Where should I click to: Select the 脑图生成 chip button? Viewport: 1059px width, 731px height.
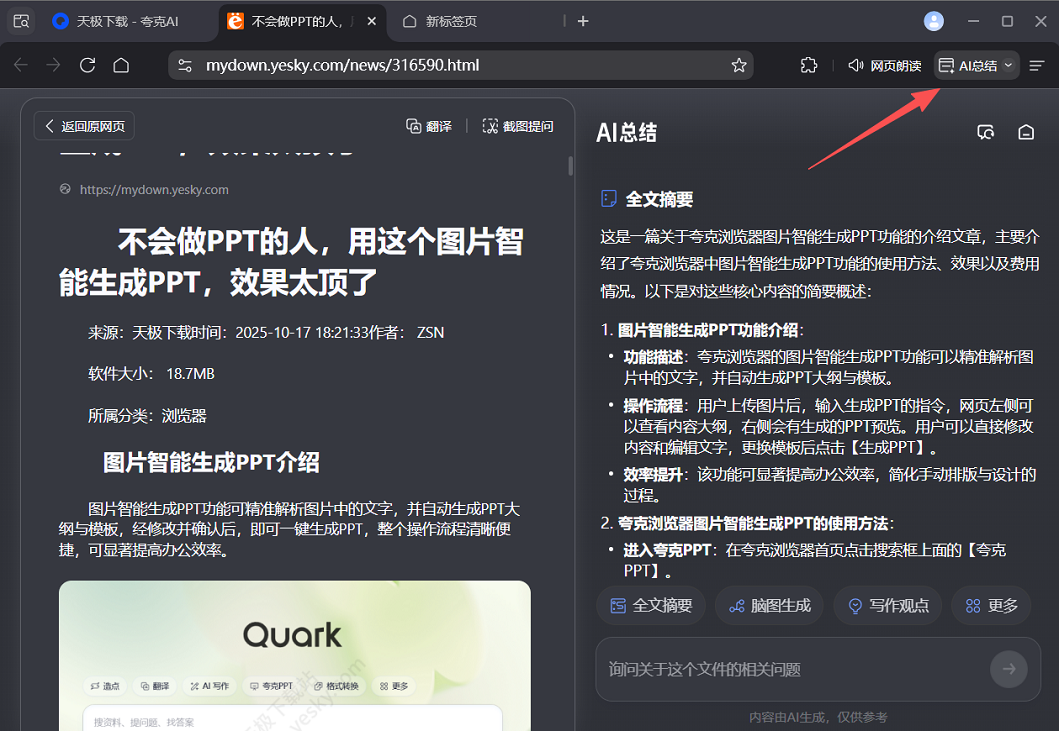(x=769, y=605)
